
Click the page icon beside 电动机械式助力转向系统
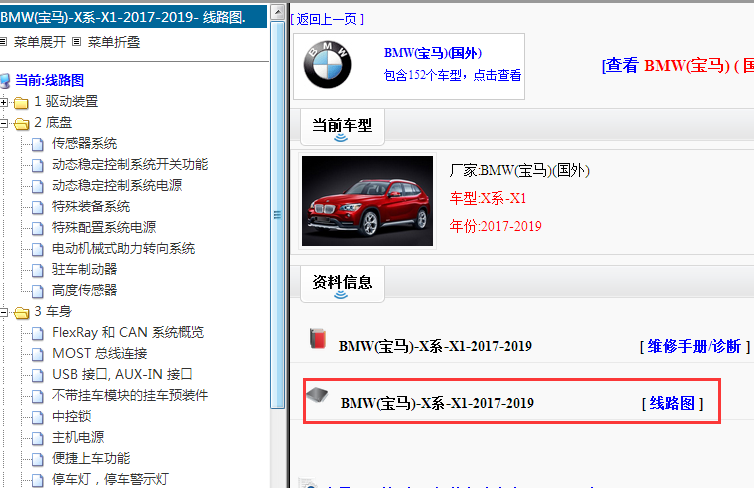[38, 249]
